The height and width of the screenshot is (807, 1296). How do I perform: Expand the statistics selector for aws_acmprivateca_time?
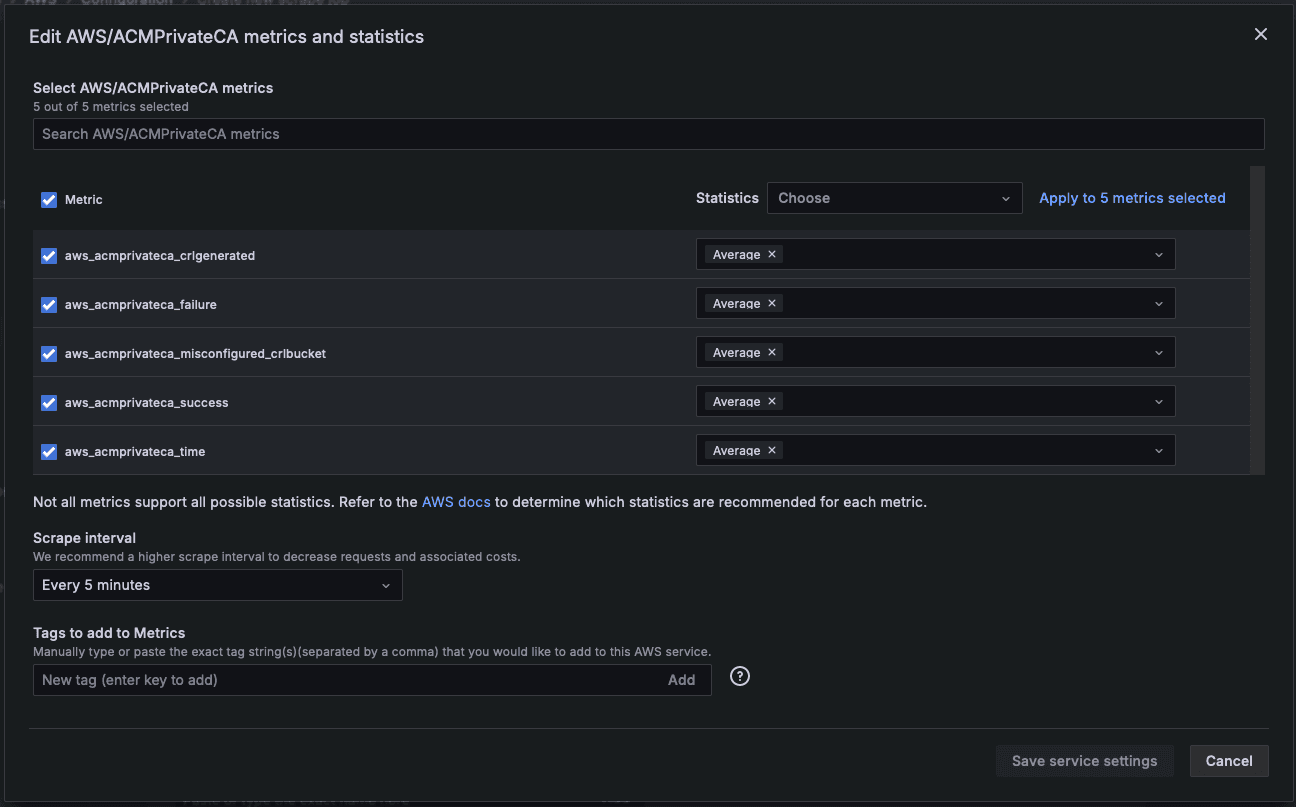click(1158, 450)
